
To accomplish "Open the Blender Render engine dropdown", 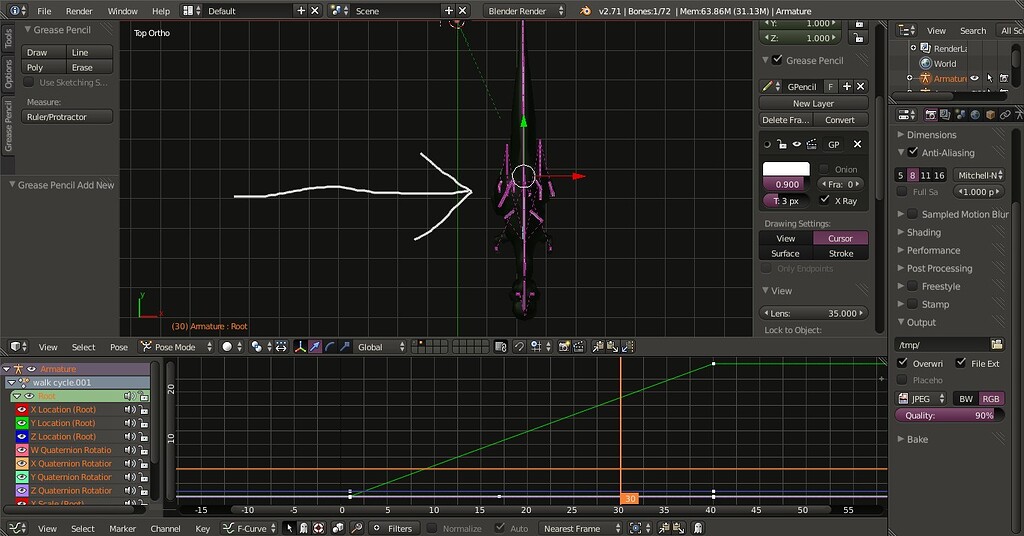I will pos(525,10).
